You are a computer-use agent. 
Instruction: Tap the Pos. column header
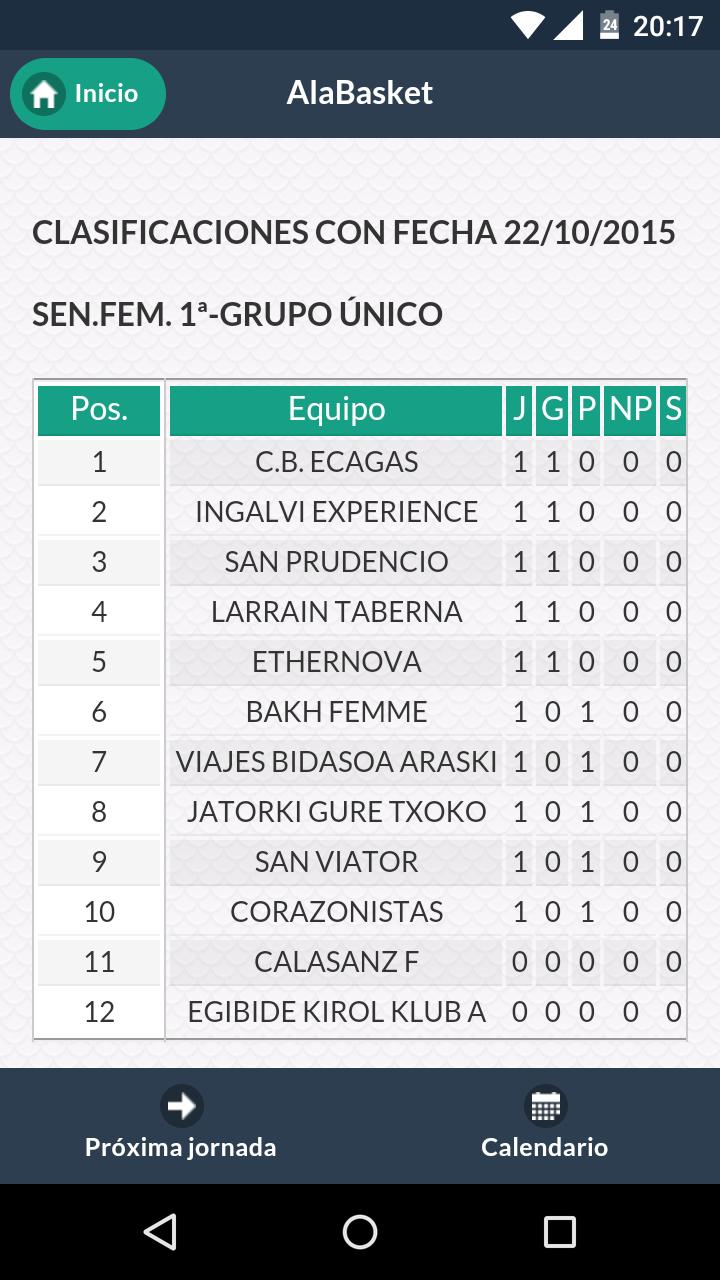(99, 409)
